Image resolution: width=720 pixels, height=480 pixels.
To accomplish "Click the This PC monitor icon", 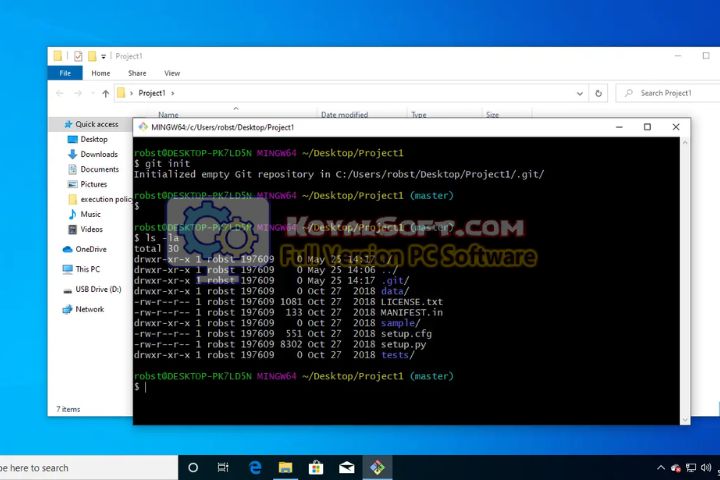I will click(68, 269).
